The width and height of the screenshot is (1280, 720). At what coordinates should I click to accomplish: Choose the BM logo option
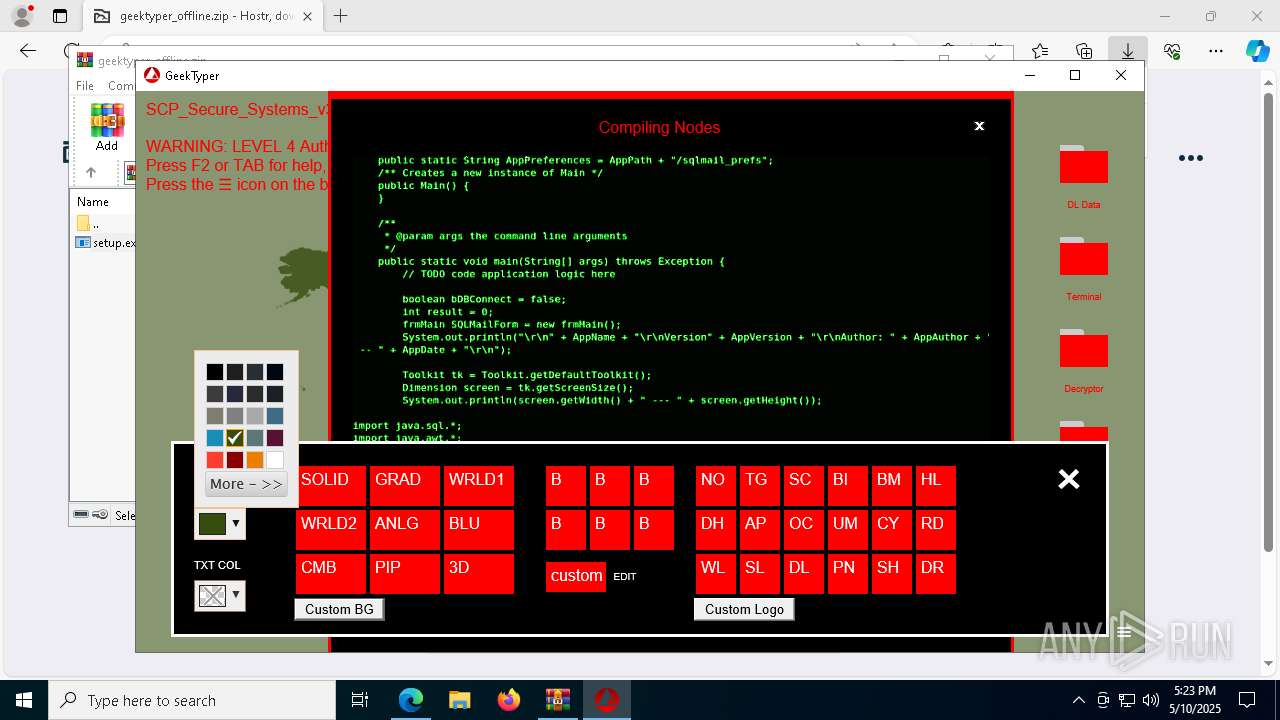[892, 485]
